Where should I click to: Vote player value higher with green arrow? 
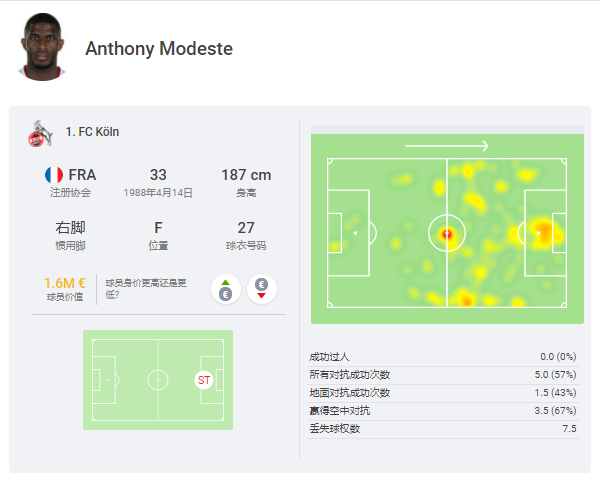226,289
